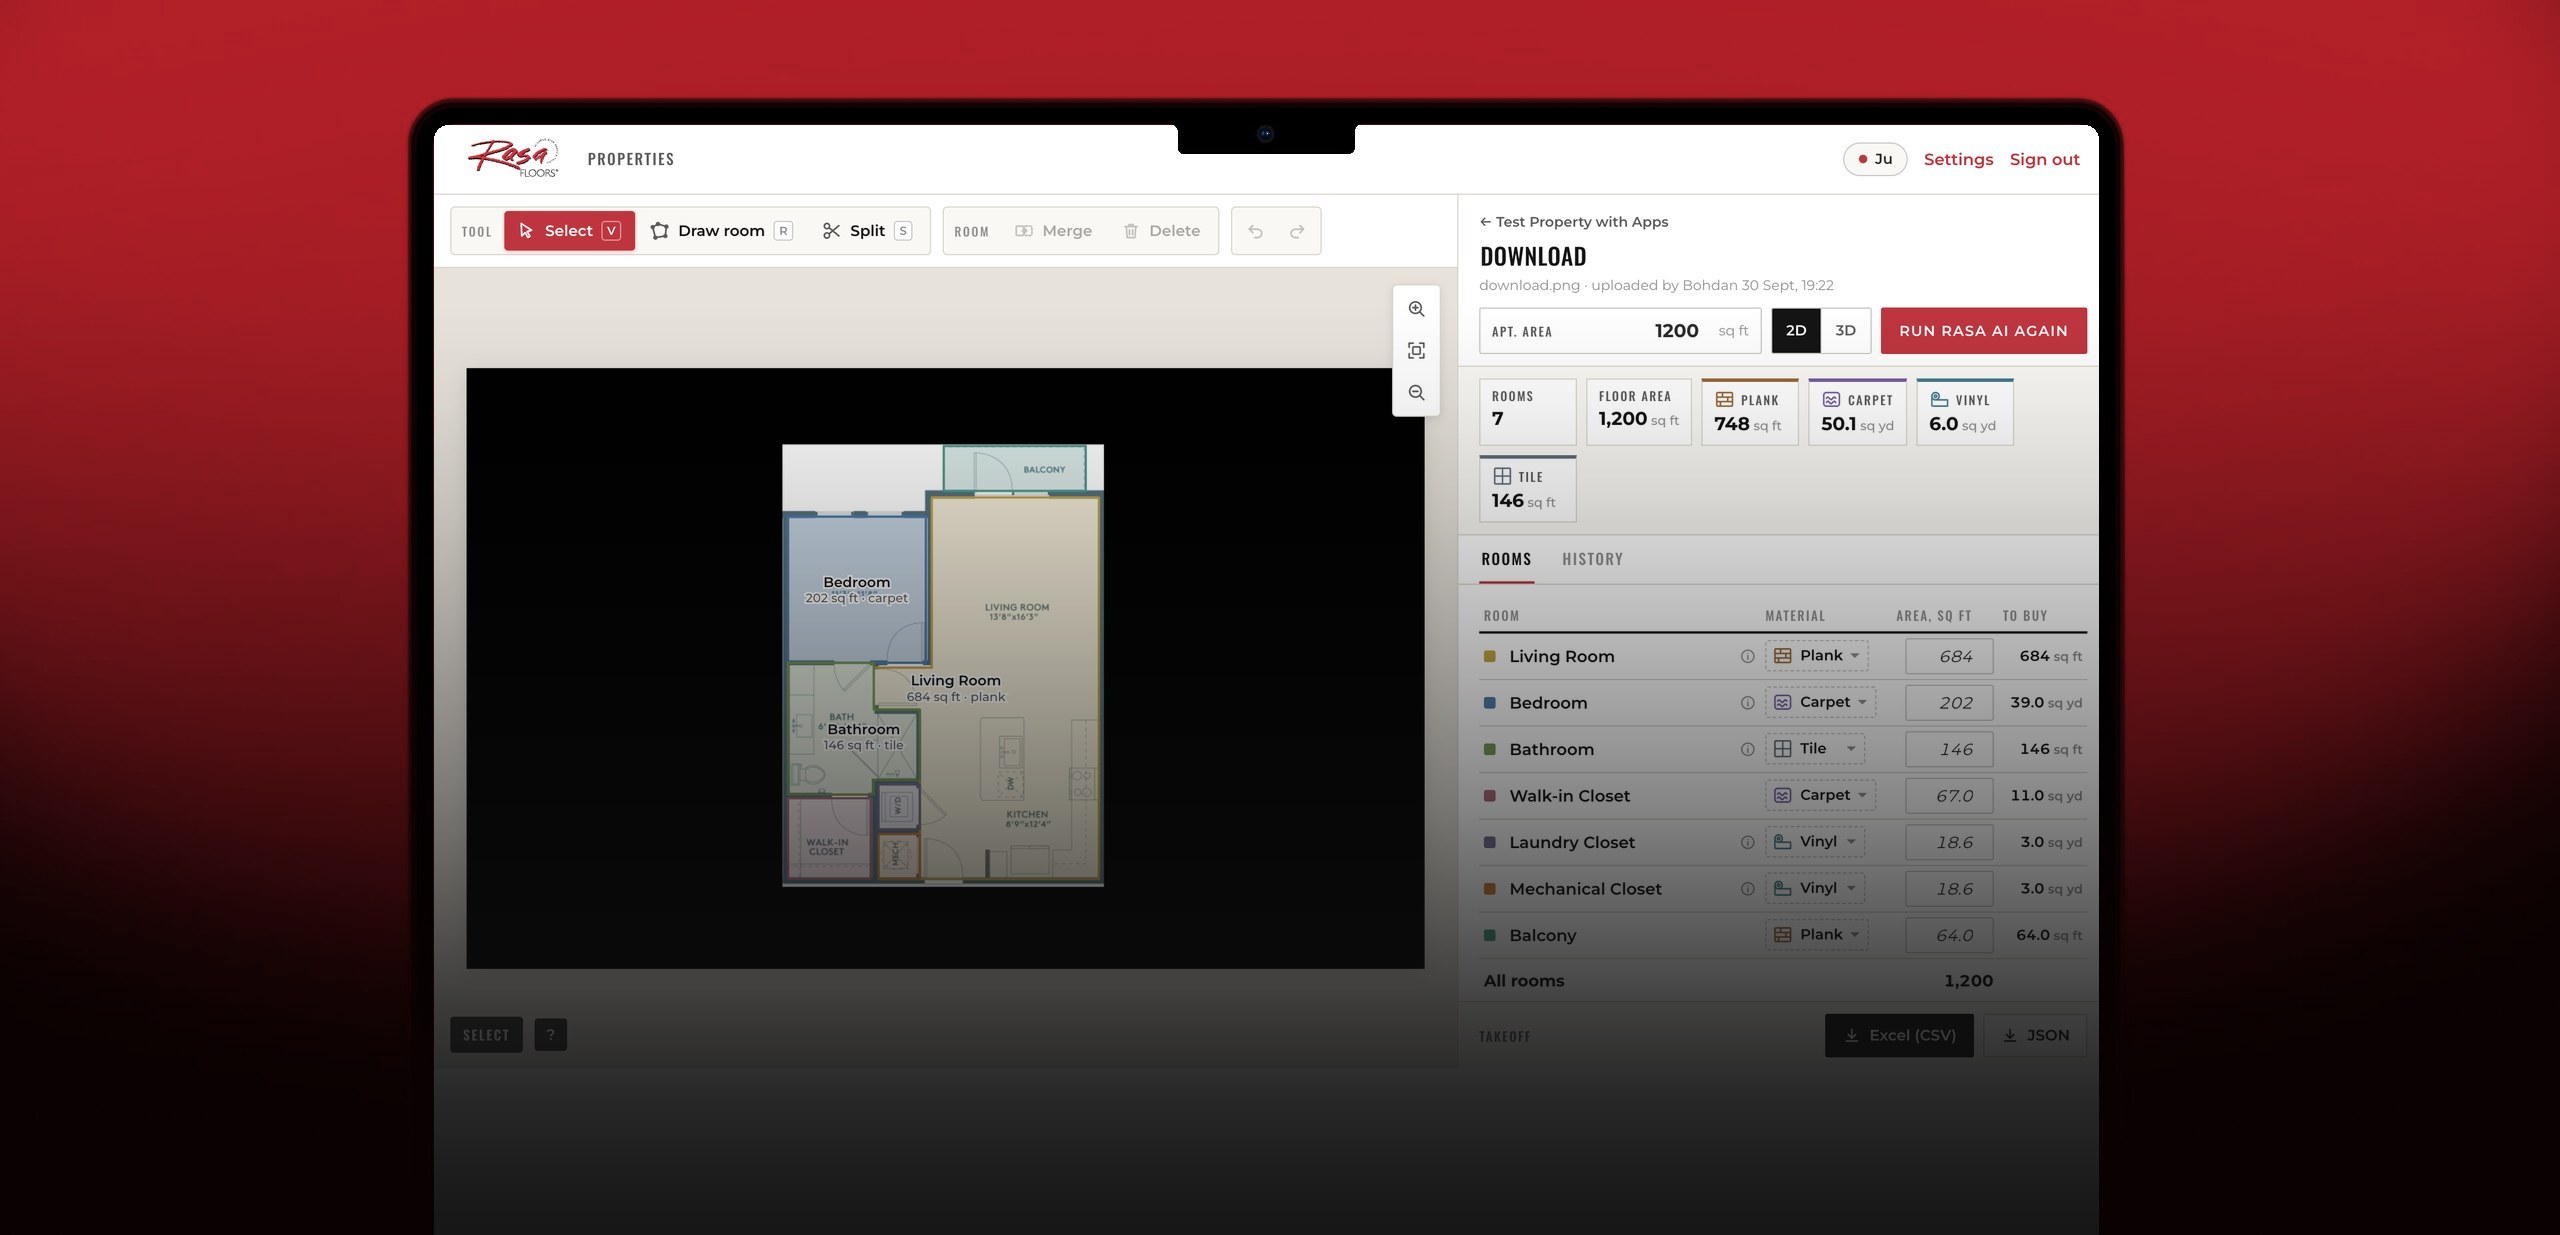Open the Properties nav item

[630, 159]
